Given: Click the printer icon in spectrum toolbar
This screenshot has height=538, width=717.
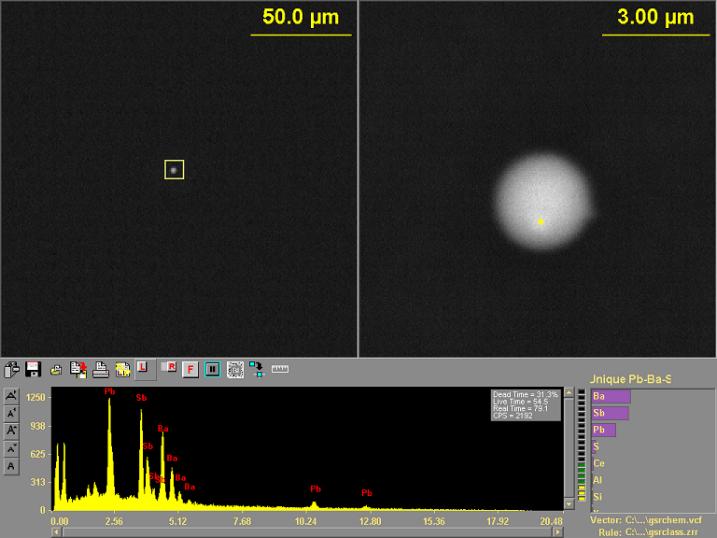Looking at the screenshot, I should tap(101, 369).
